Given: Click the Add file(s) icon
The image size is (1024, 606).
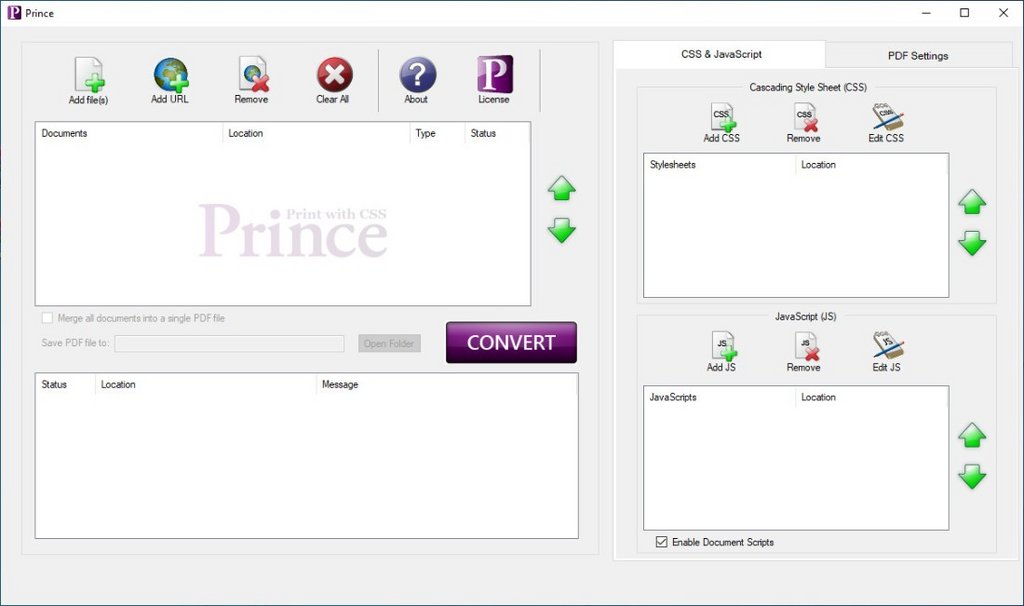Looking at the screenshot, I should point(89,74).
